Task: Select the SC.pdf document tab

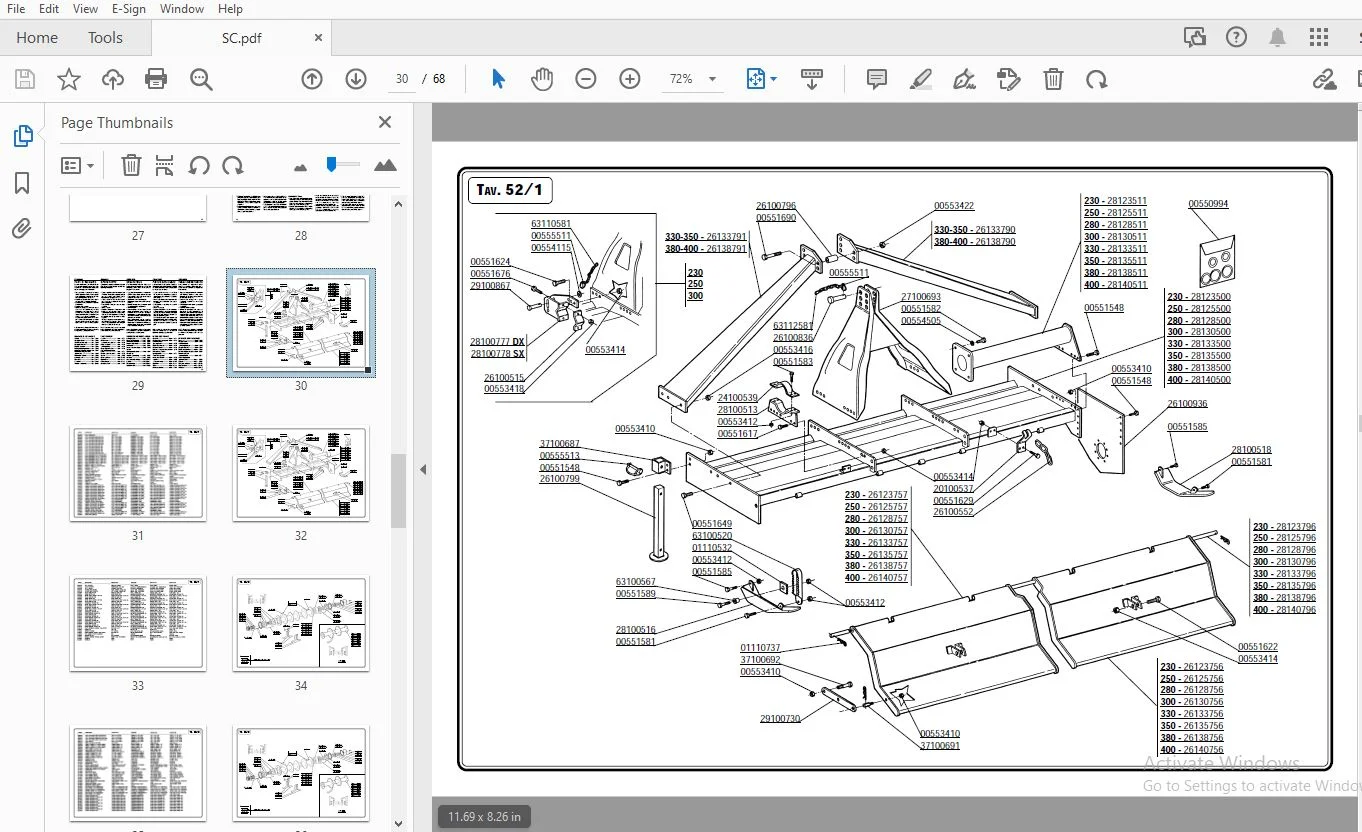Action: coord(241,38)
